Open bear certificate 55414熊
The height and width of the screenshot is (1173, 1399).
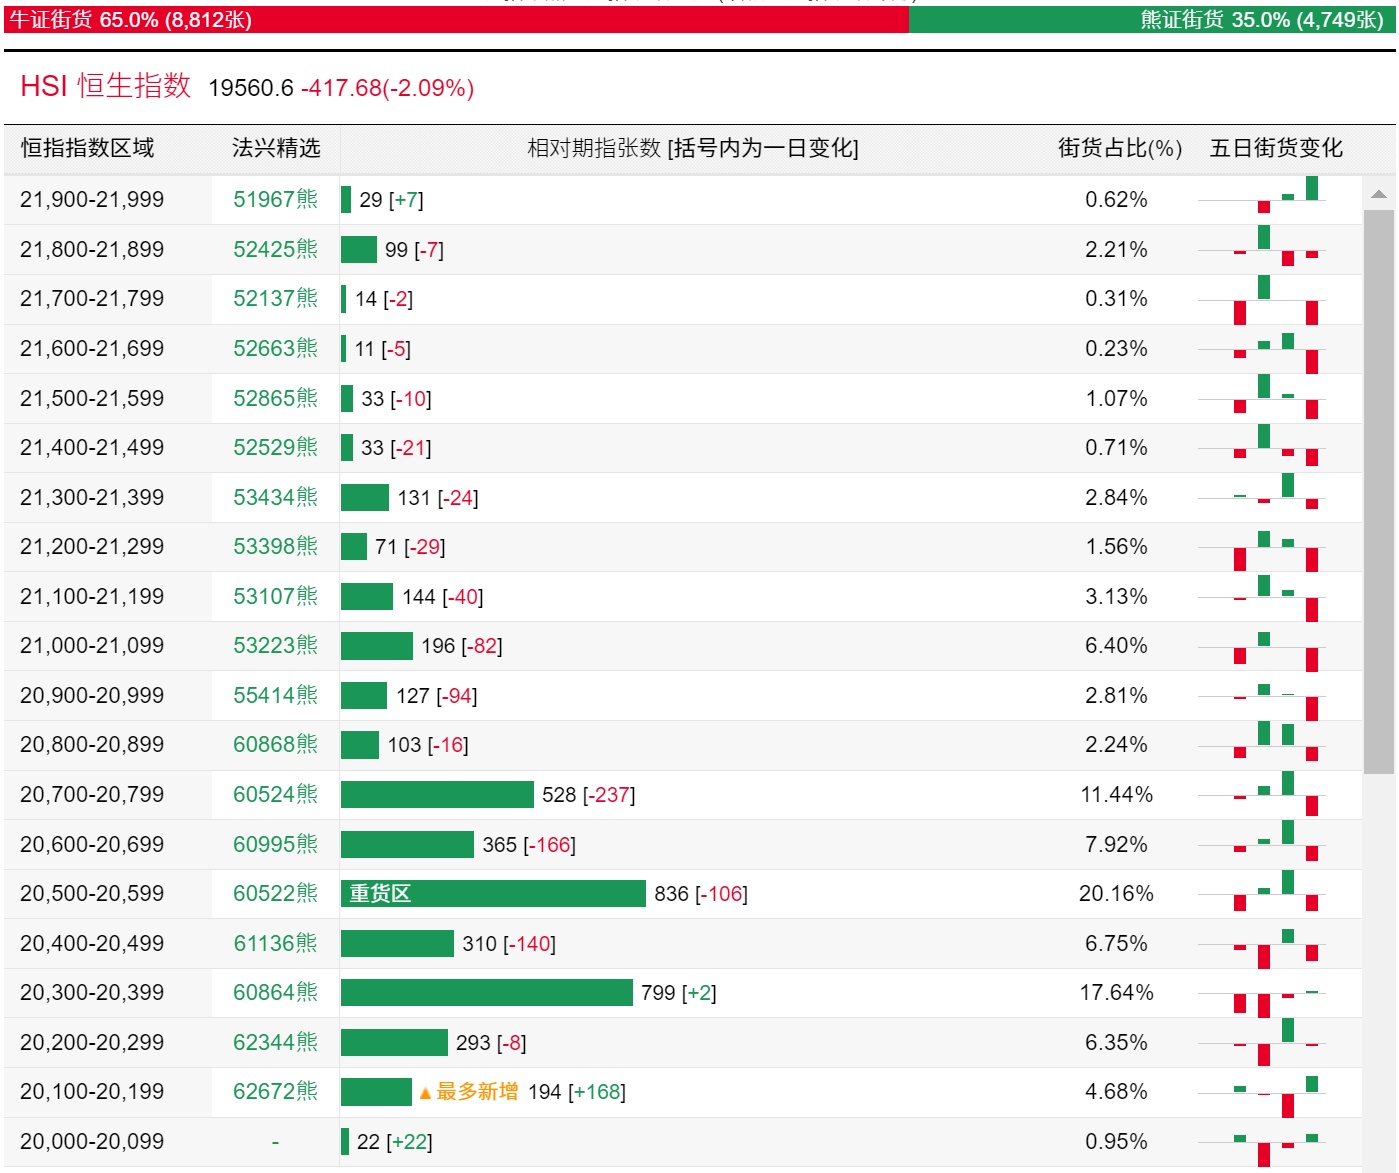[x=275, y=695]
